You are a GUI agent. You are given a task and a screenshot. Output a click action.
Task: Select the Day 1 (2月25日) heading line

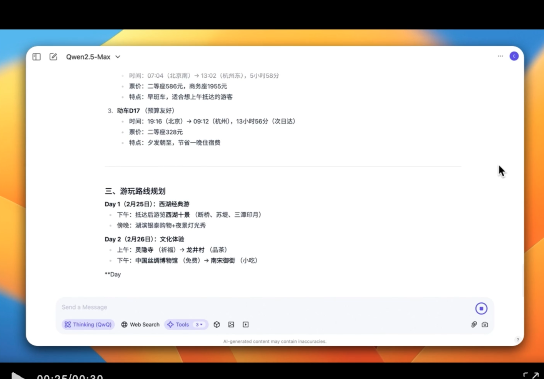(x=147, y=204)
